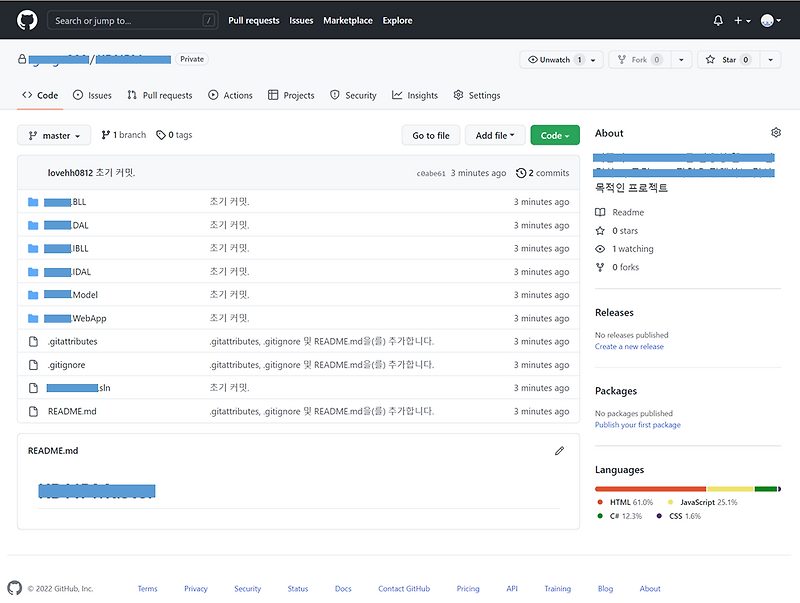
Task: Open the green Code dropdown
Action: [x=554, y=133]
